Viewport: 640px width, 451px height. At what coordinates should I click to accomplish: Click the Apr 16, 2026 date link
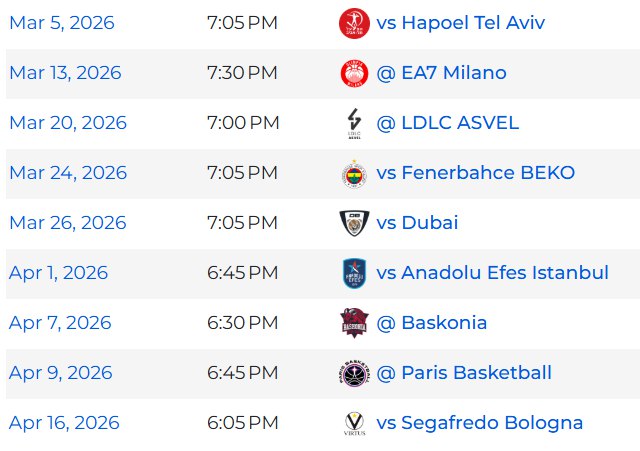[x=64, y=423]
